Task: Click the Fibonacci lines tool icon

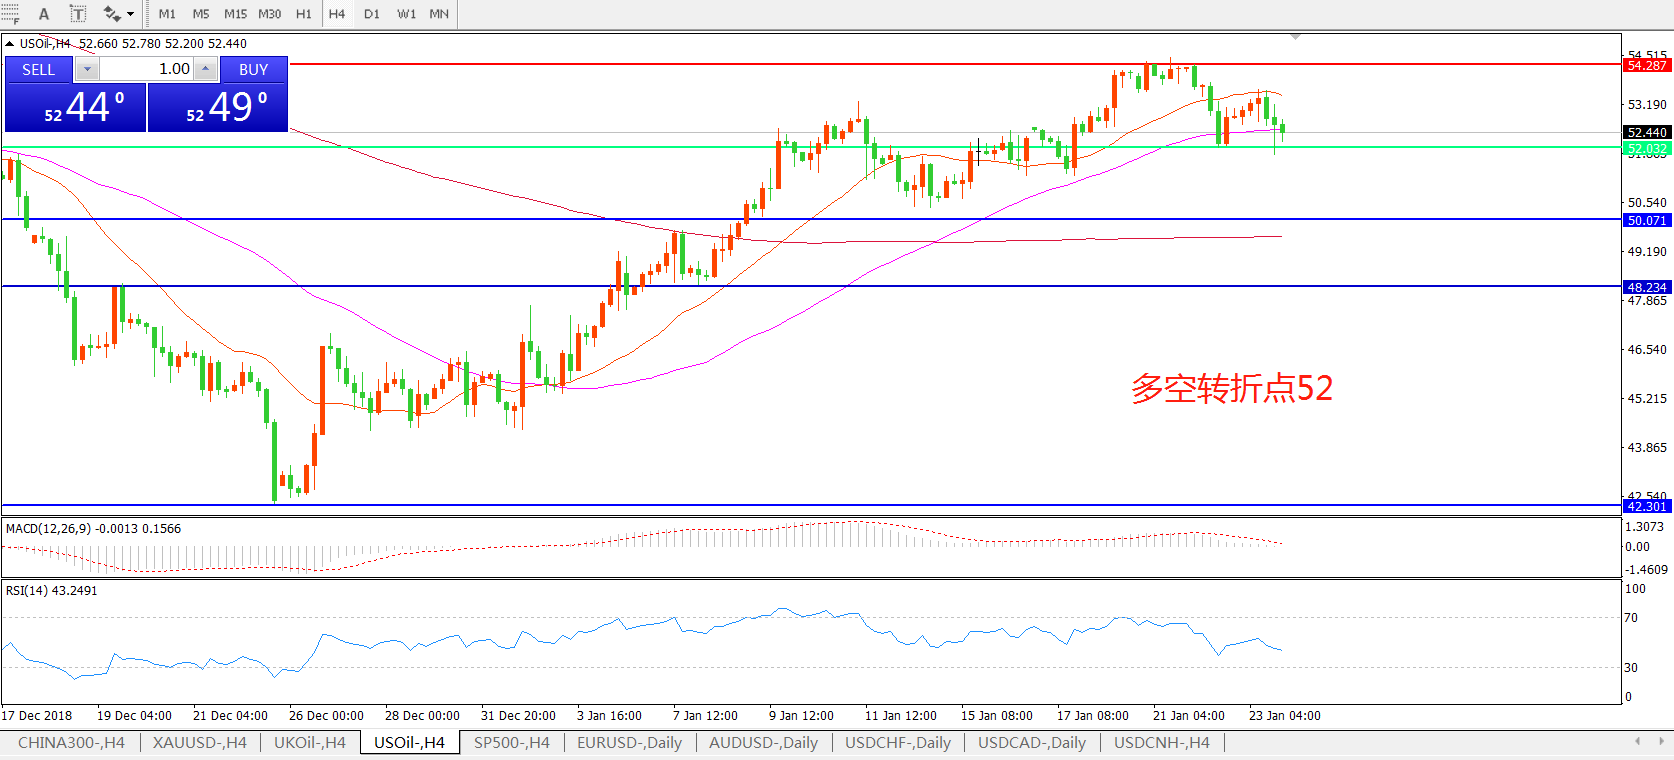Action: click(x=10, y=14)
